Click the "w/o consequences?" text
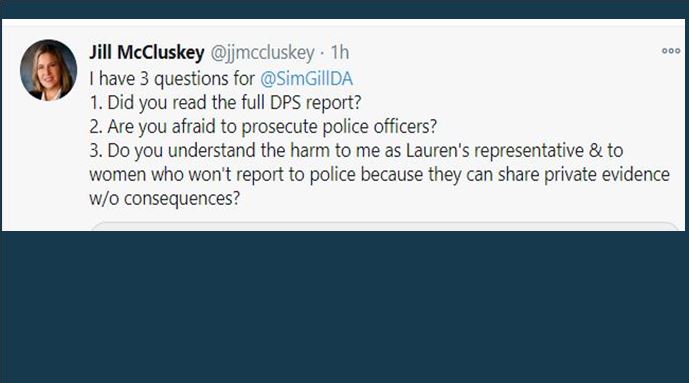Image resolution: width=691 pixels, height=383 pixels. (164, 198)
